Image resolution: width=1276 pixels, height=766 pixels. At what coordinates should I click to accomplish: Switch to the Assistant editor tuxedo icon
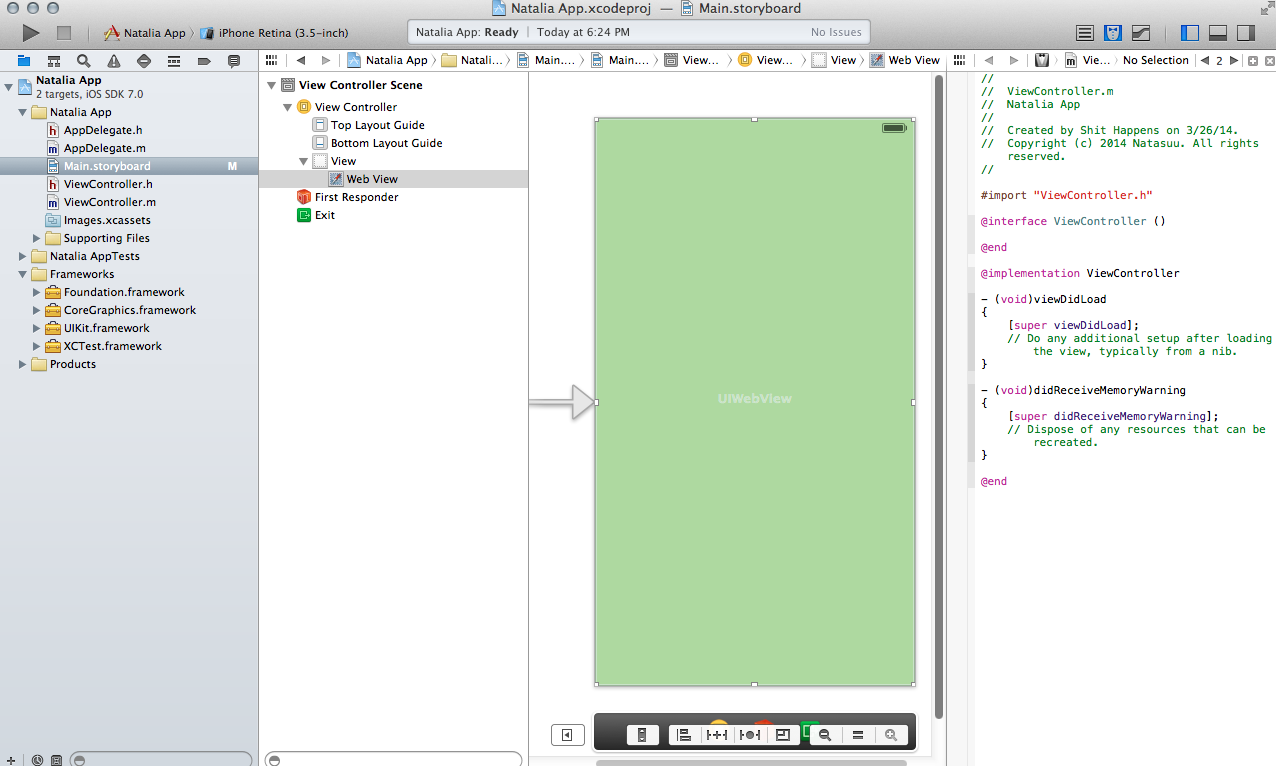pos(1112,33)
